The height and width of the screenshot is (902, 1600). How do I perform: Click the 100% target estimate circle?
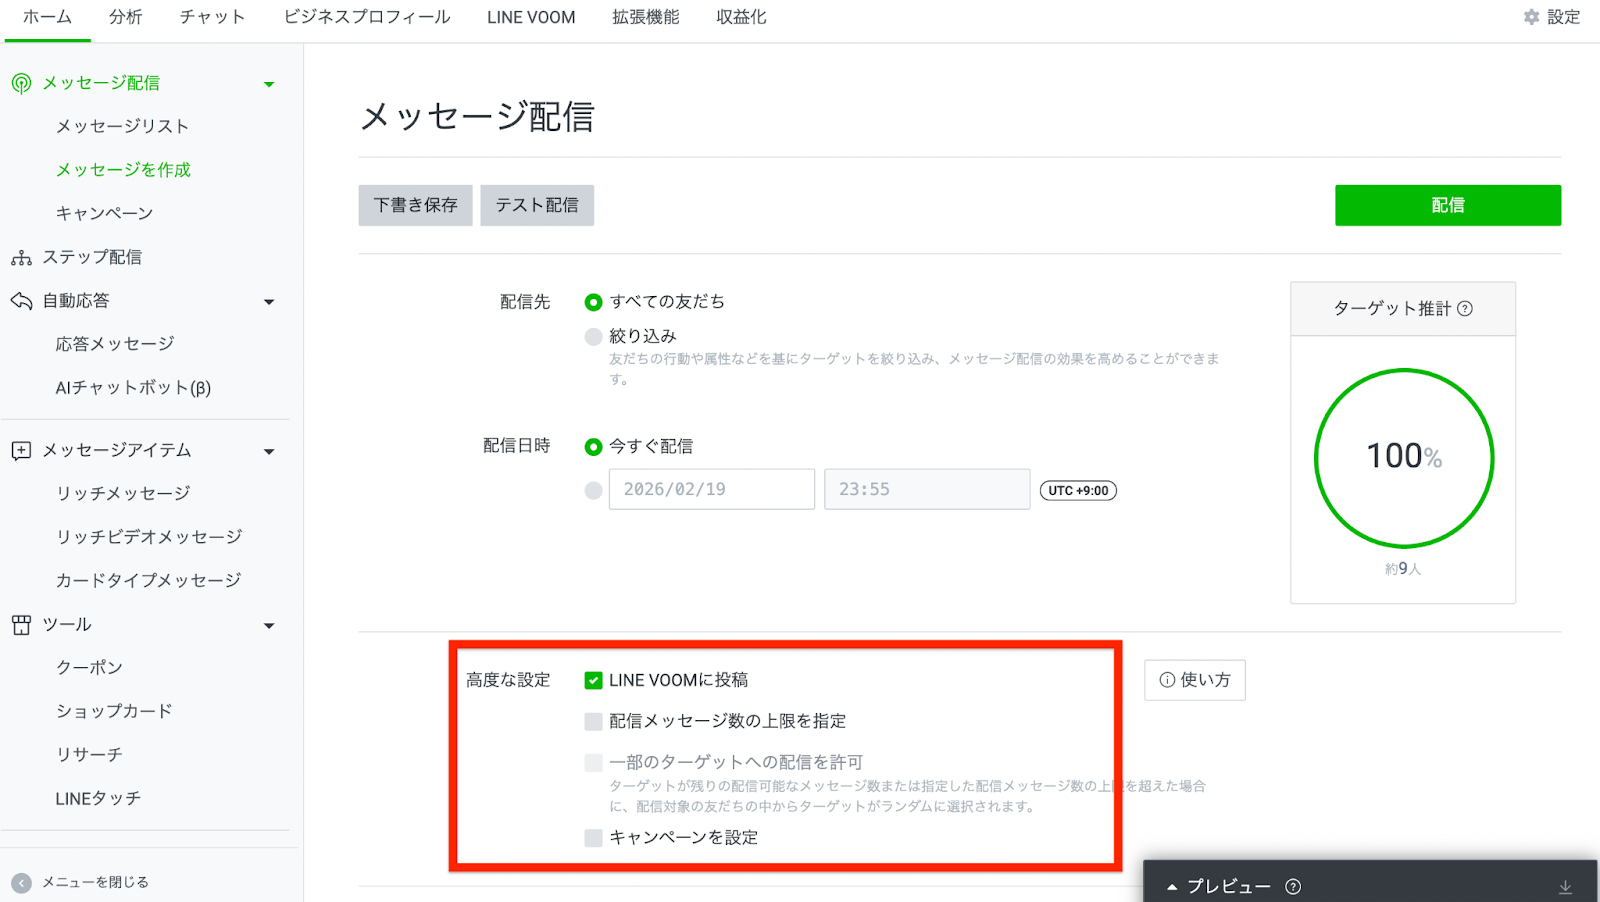(x=1403, y=458)
